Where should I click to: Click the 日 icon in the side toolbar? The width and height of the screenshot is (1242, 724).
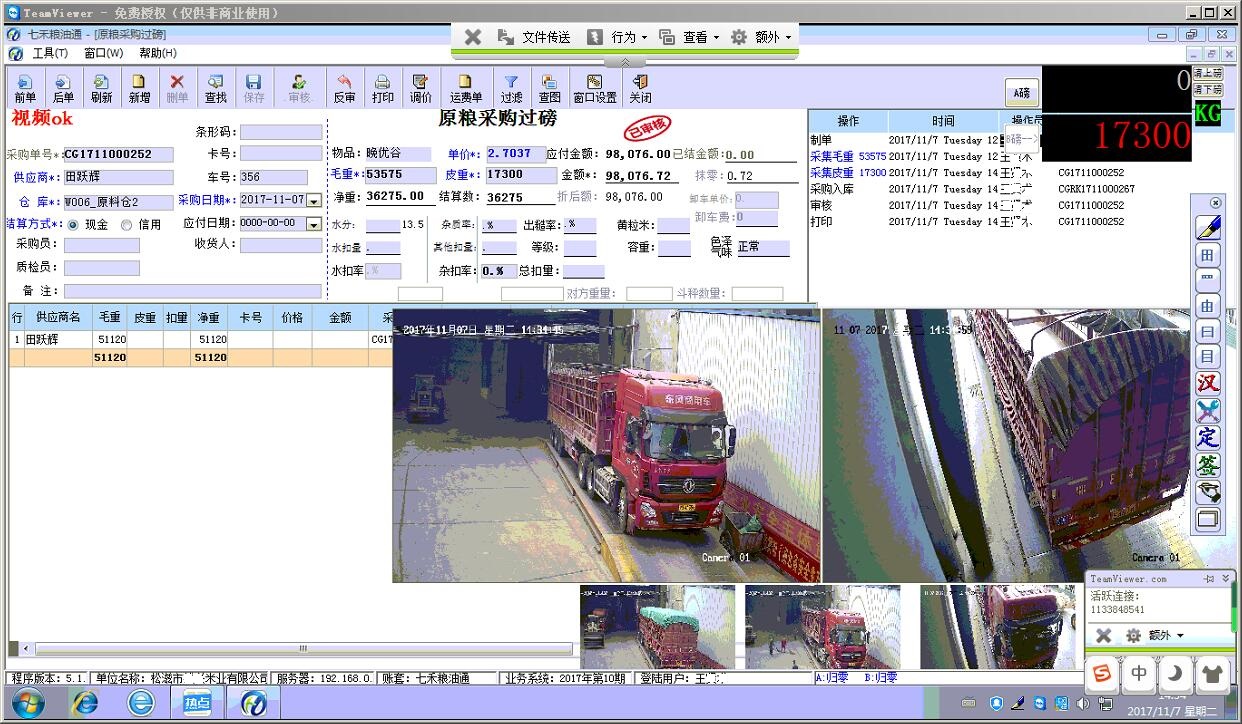1208,331
